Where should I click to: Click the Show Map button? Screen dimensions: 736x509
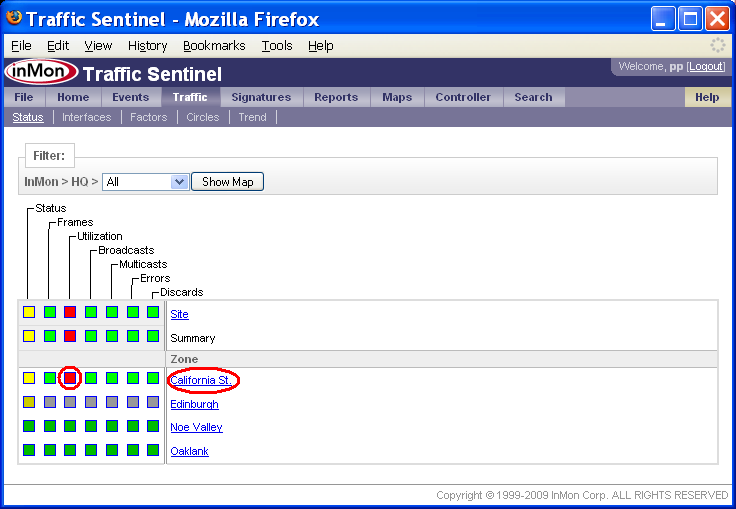pyautogui.click(x=228, y=182)
